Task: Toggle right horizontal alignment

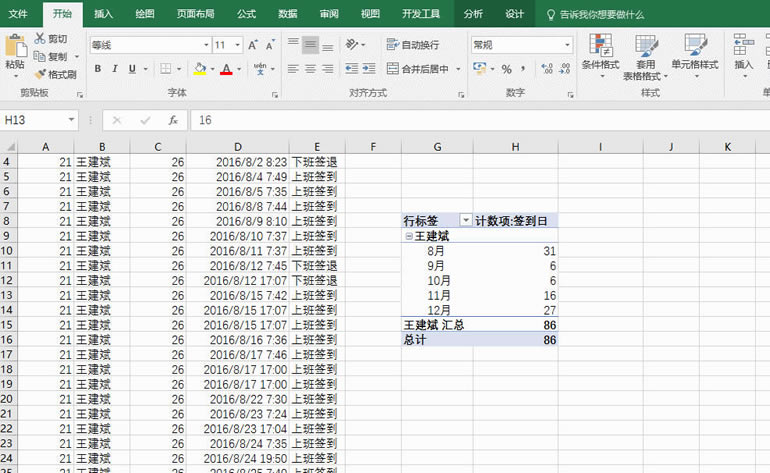Action: (x=328, y=69)
